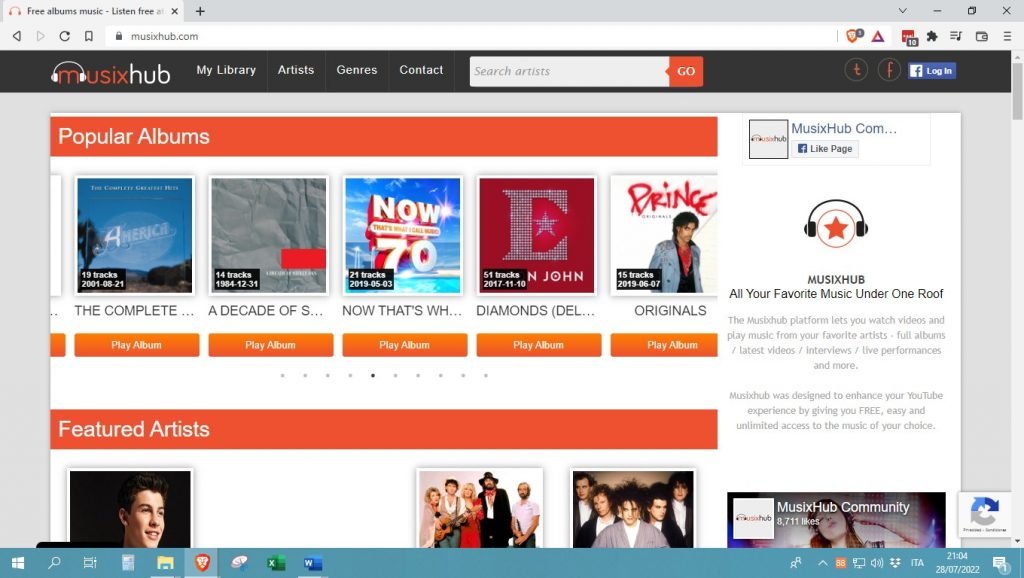
Task: Open the tab search dropdown arrow
Action: (903, 11)
